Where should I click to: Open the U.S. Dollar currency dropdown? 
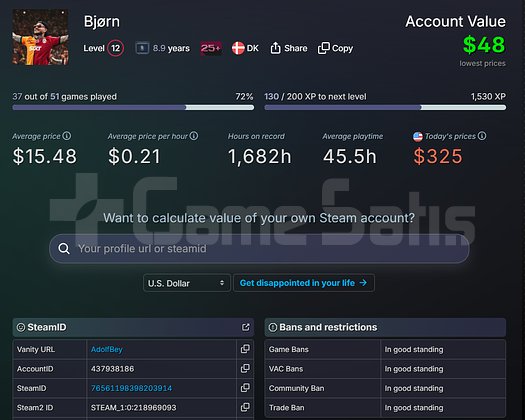187,283
